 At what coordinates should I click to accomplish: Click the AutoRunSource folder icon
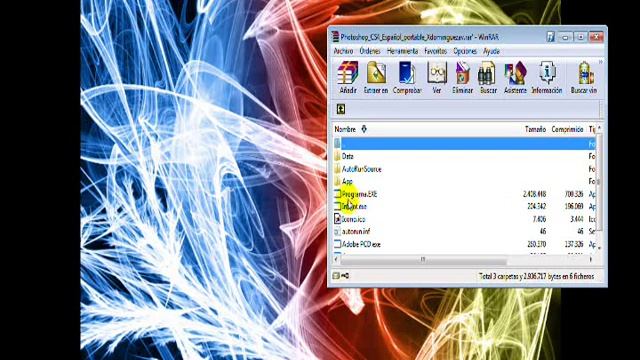(337, 169)
